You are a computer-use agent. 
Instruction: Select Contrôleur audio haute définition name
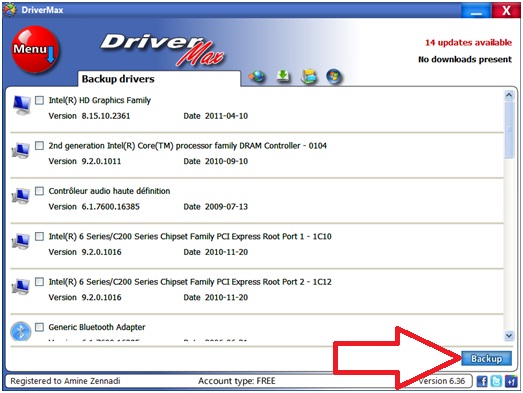(109, 191)
